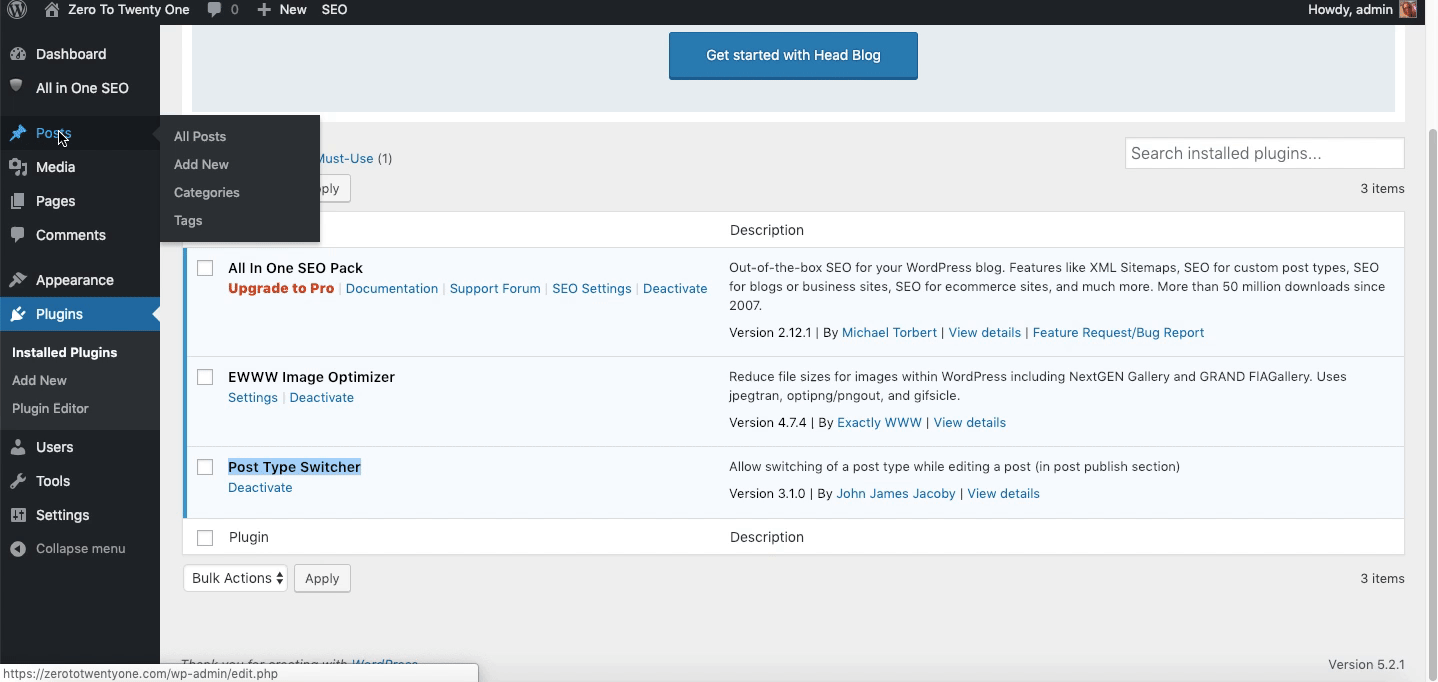The height and width of the screenshot is (682, 1438).
Task: Tick the EWWW Image Optimizer checkbox
Action: pos(205,377)
